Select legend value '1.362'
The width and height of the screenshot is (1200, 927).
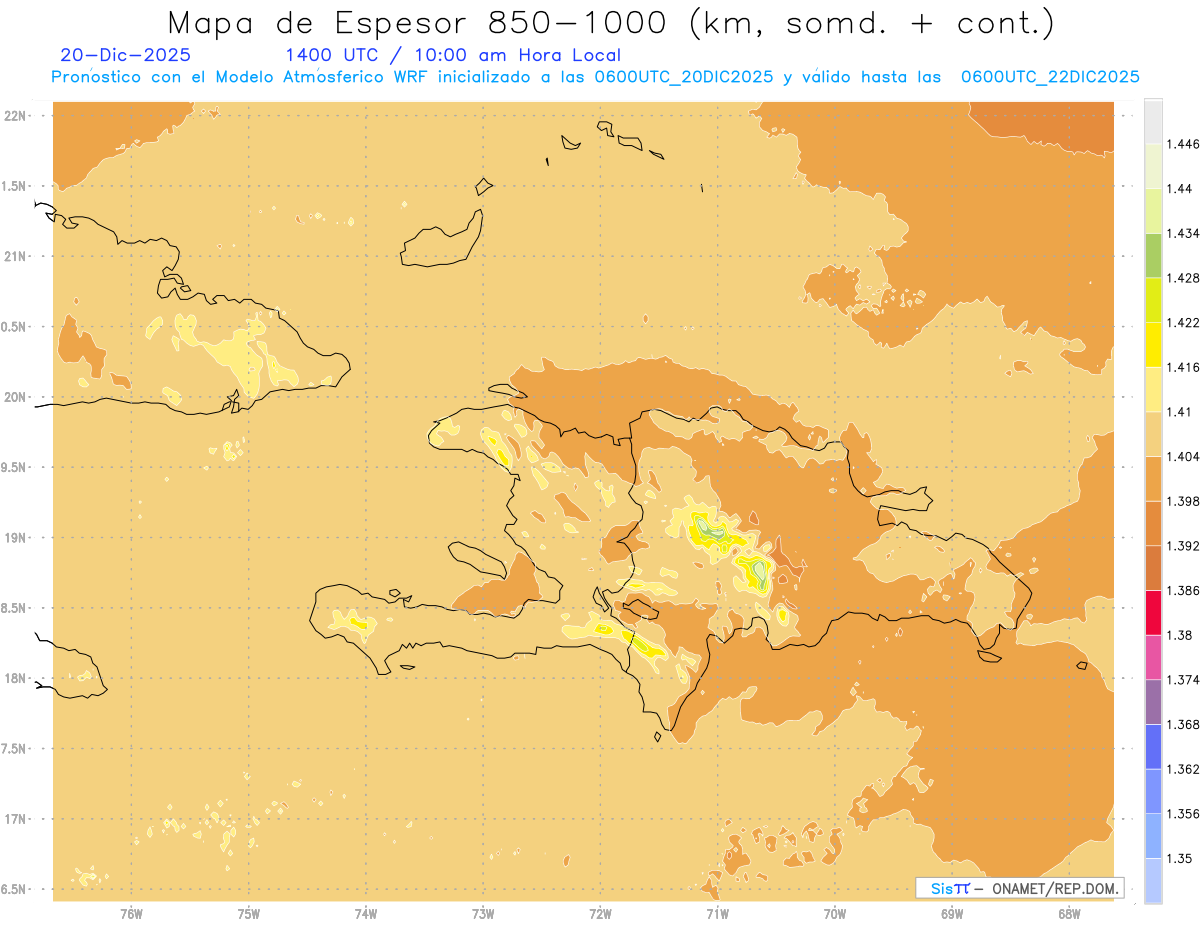(1183, 769)
